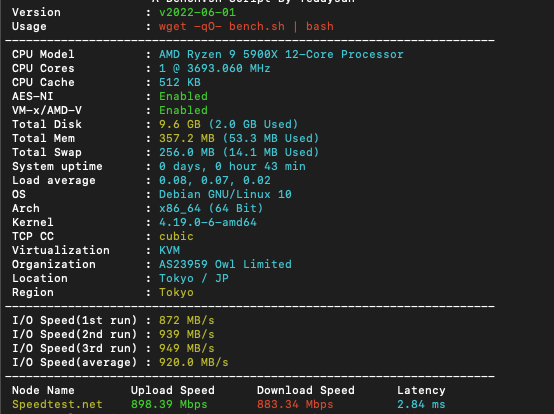Click the latency value 2.84 ms

421,404
